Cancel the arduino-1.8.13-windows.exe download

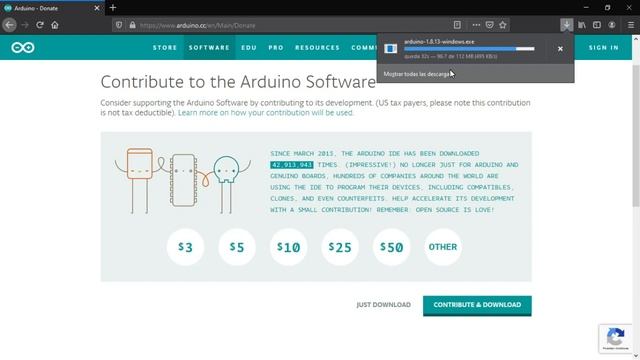coord(560,49)
